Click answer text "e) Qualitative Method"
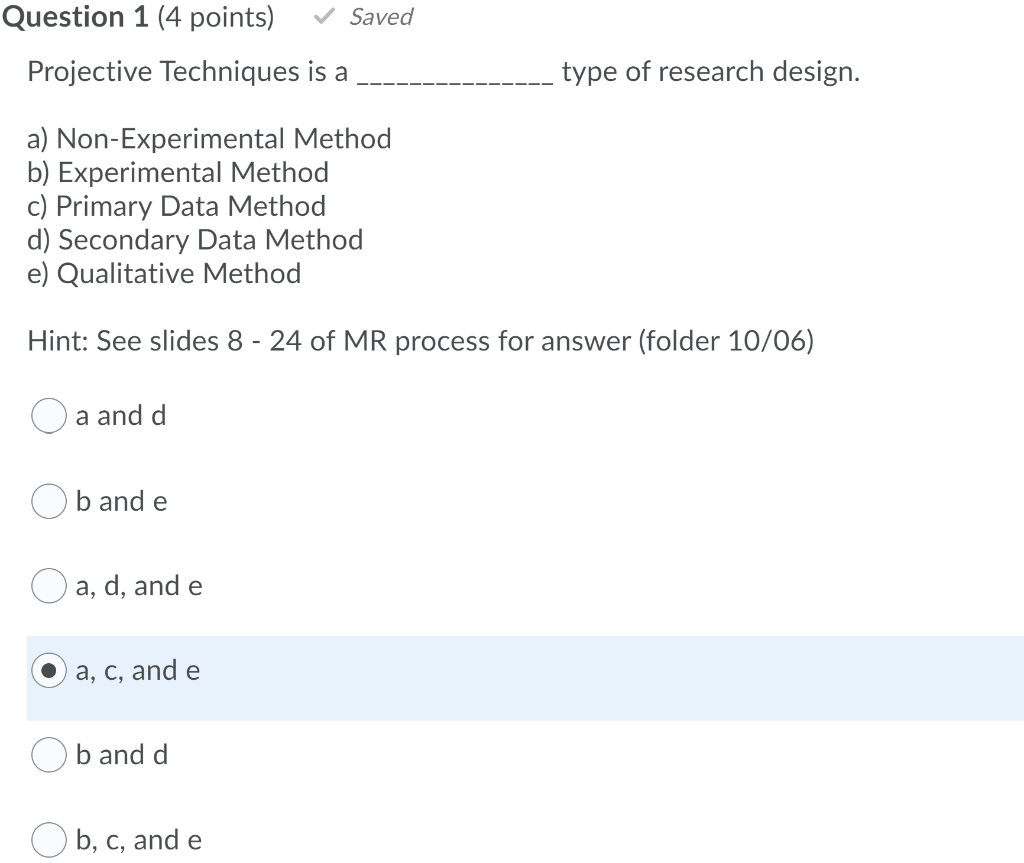Viewport: 1024px width, 863px height. [165, 273]
